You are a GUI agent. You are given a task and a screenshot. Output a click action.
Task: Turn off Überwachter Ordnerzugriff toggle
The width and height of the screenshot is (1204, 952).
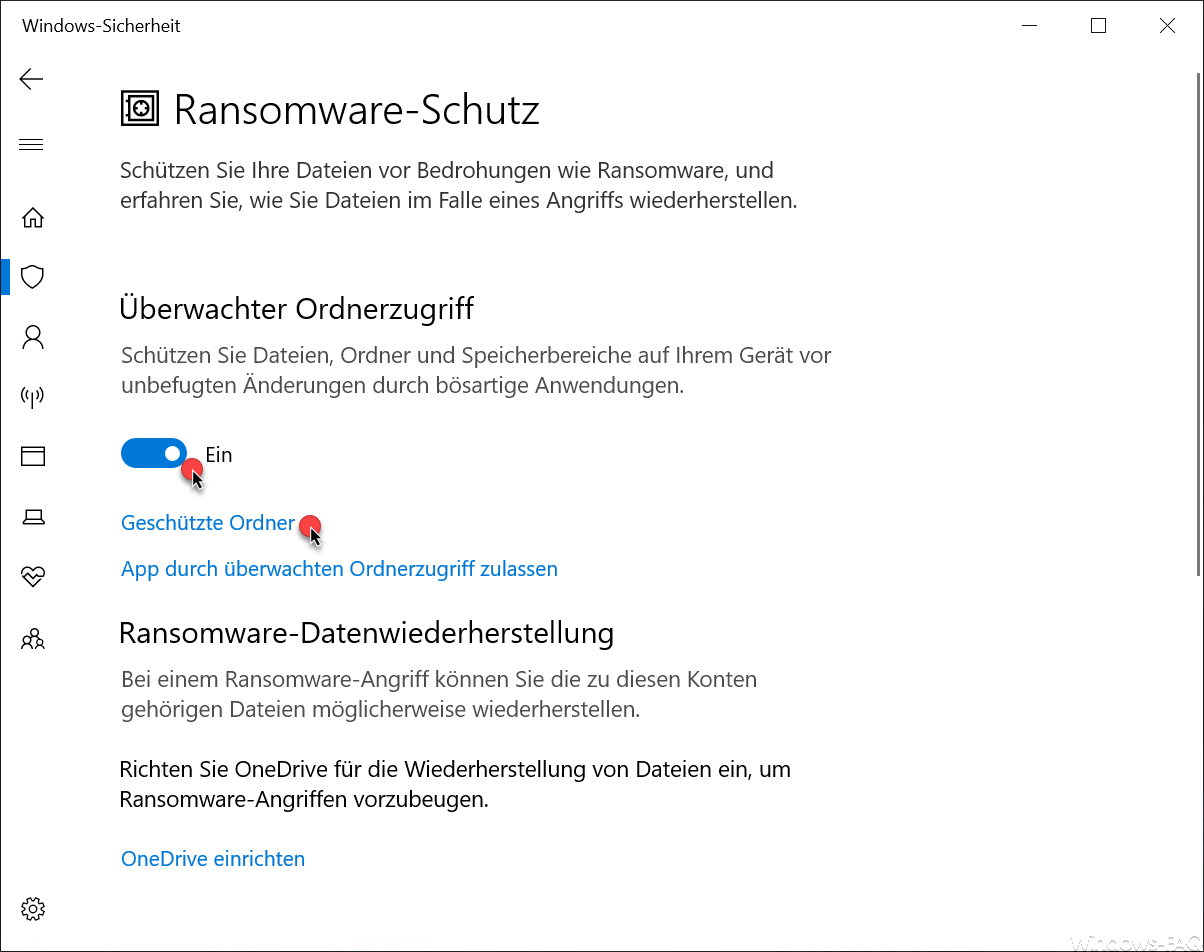154,454
